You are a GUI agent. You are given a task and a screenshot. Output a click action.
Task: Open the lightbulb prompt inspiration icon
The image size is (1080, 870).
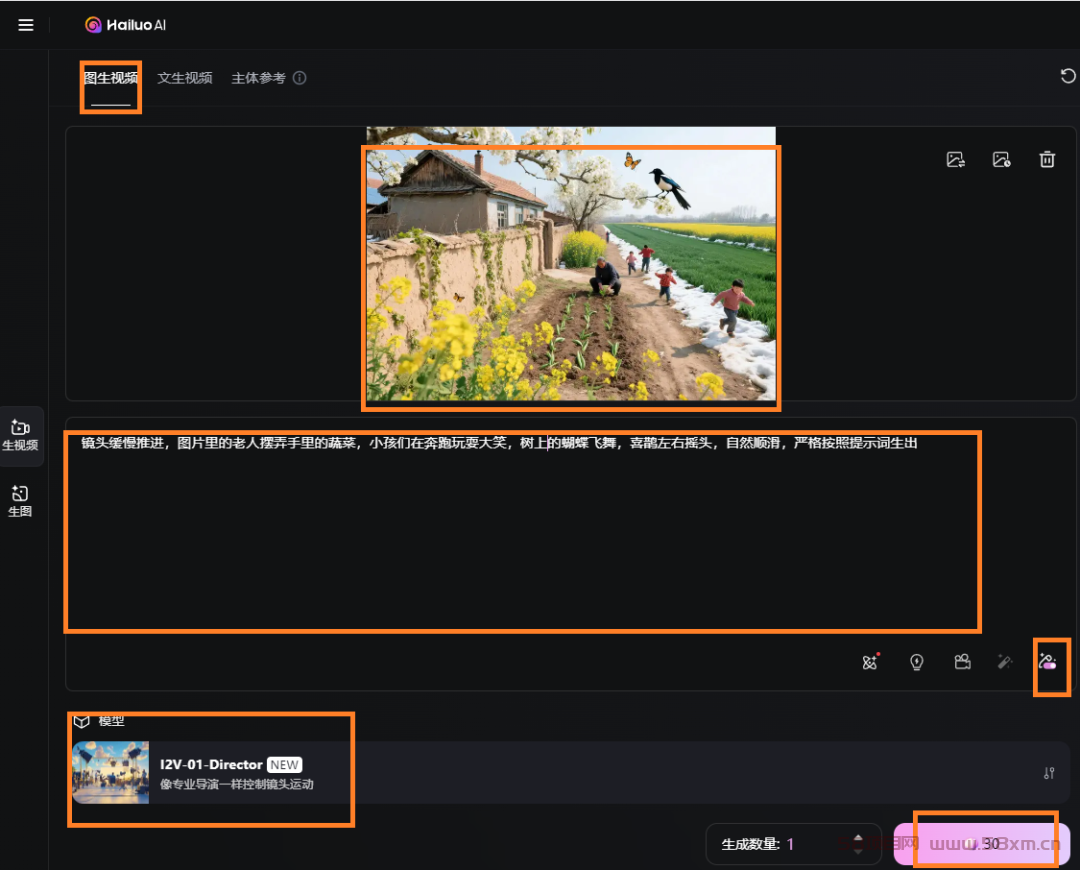pos(916,662)
